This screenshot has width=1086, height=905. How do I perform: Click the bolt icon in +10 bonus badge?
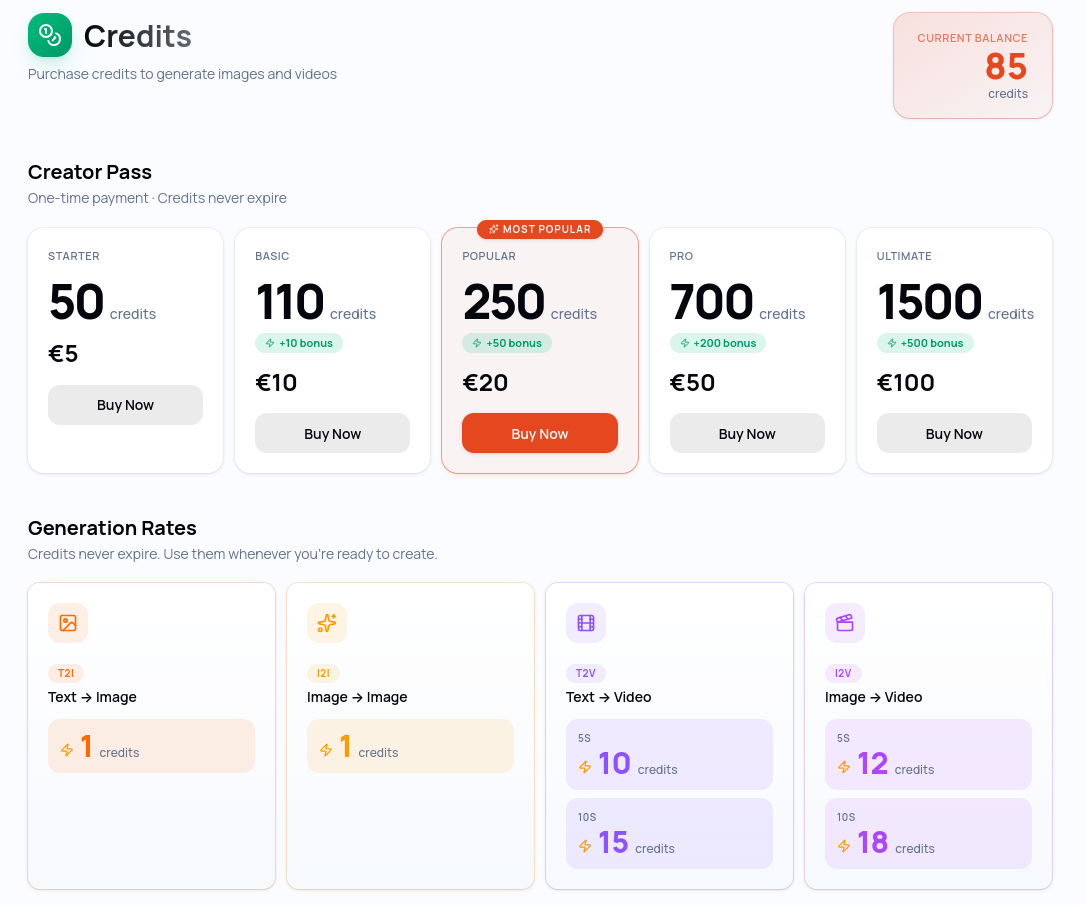point(270,343)
